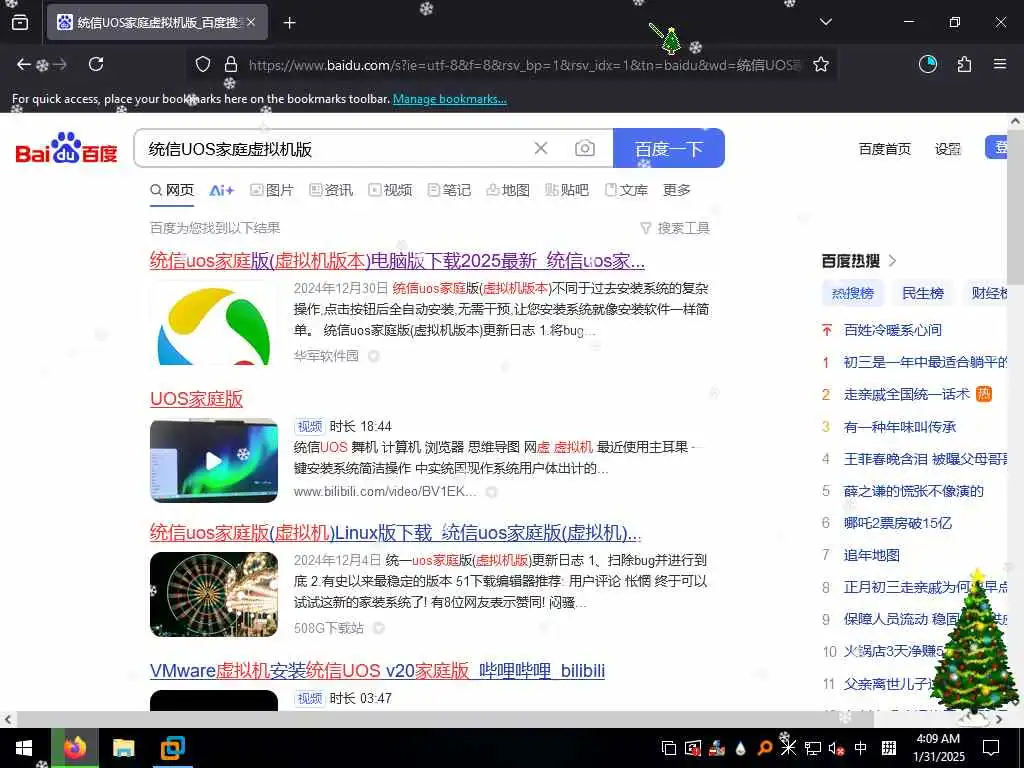Open VMware虚拟机安装统信UOS v20家庭版 result

pos(377,671)
